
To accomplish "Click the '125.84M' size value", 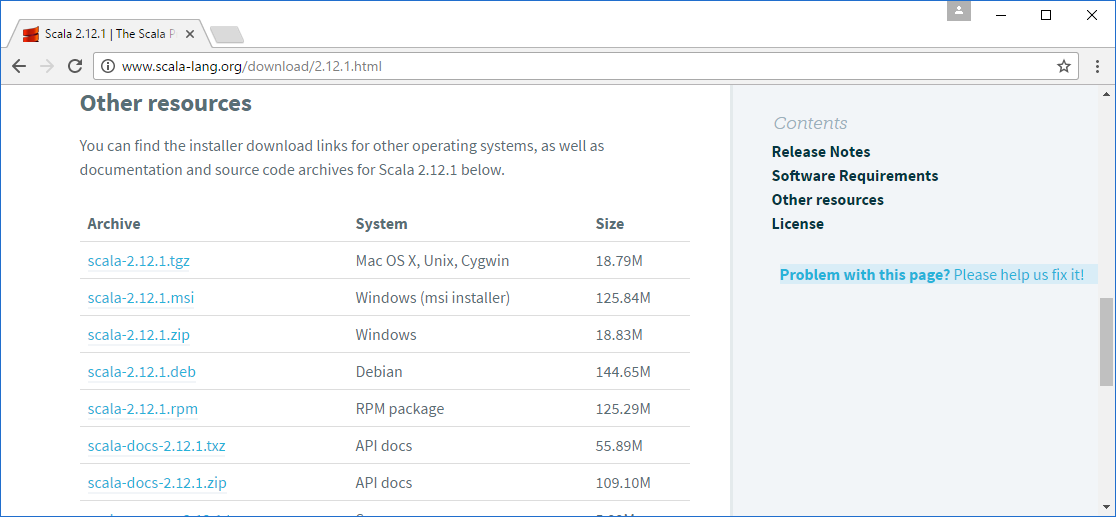I will (x=623, y=298).
